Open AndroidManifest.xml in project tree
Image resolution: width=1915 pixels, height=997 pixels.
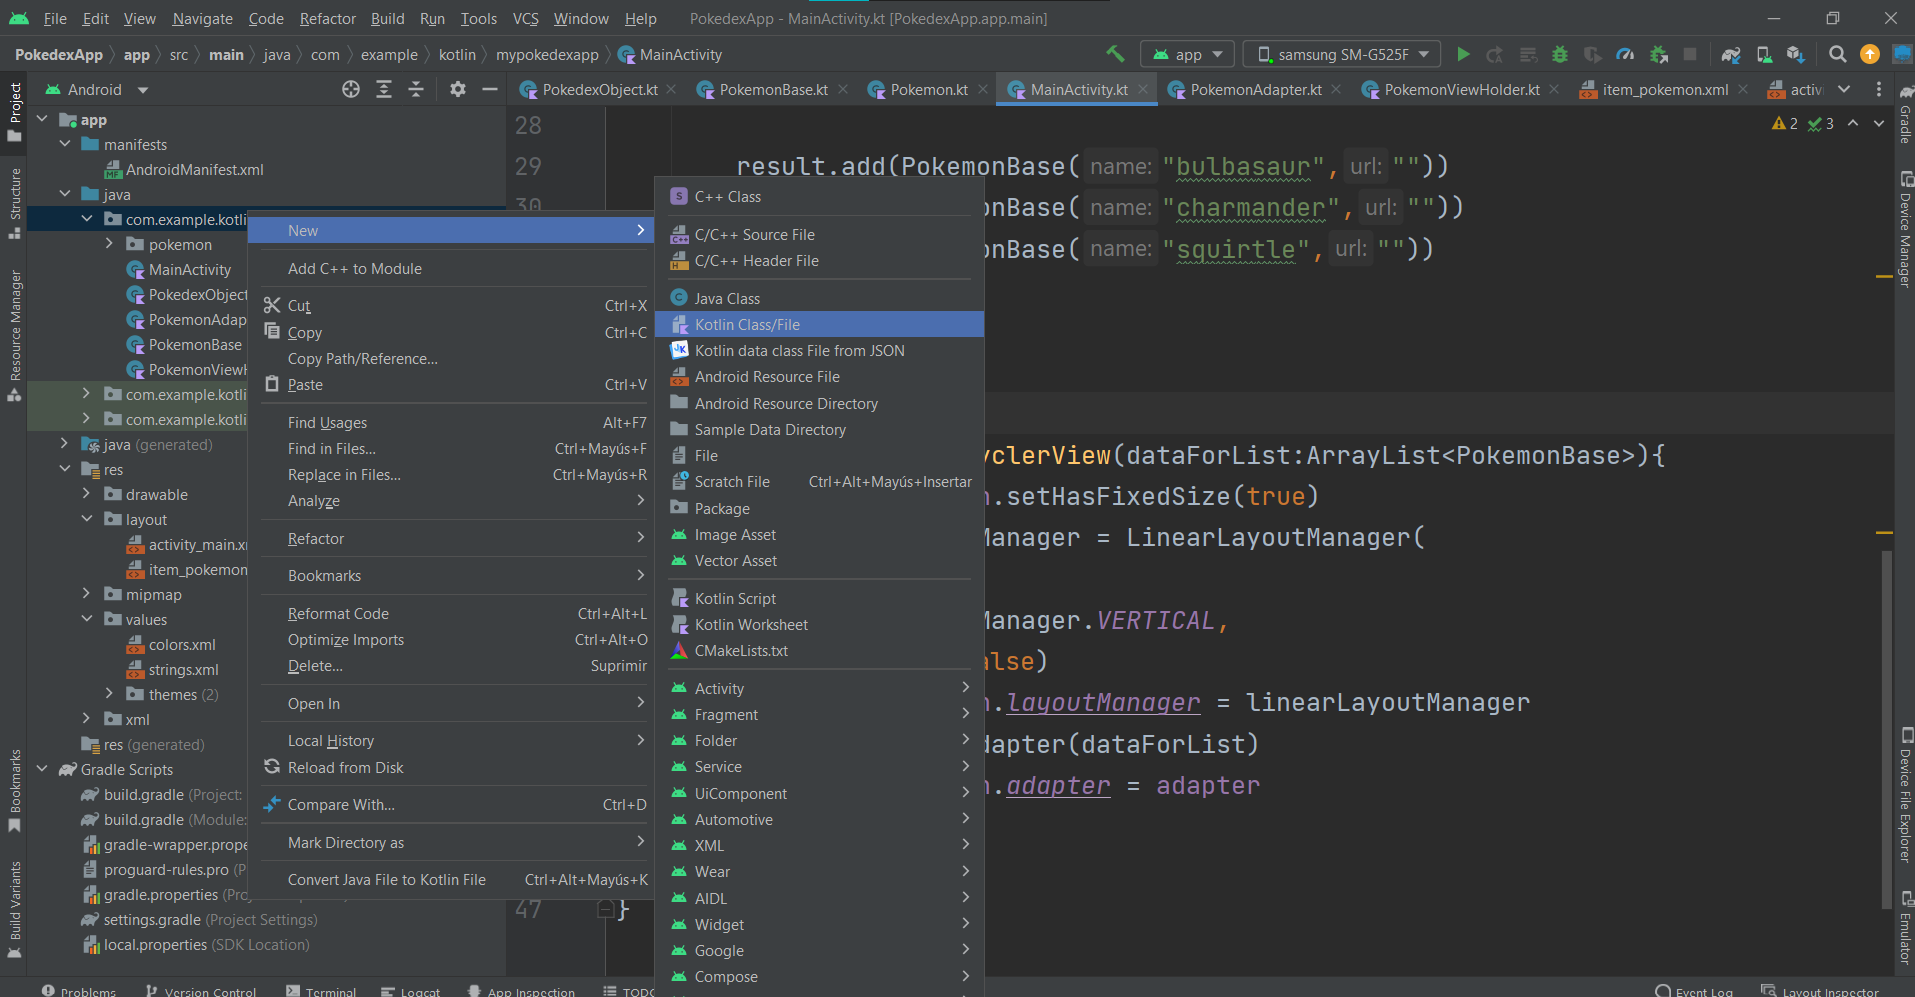pyautogui.click(x=194, y=170)
